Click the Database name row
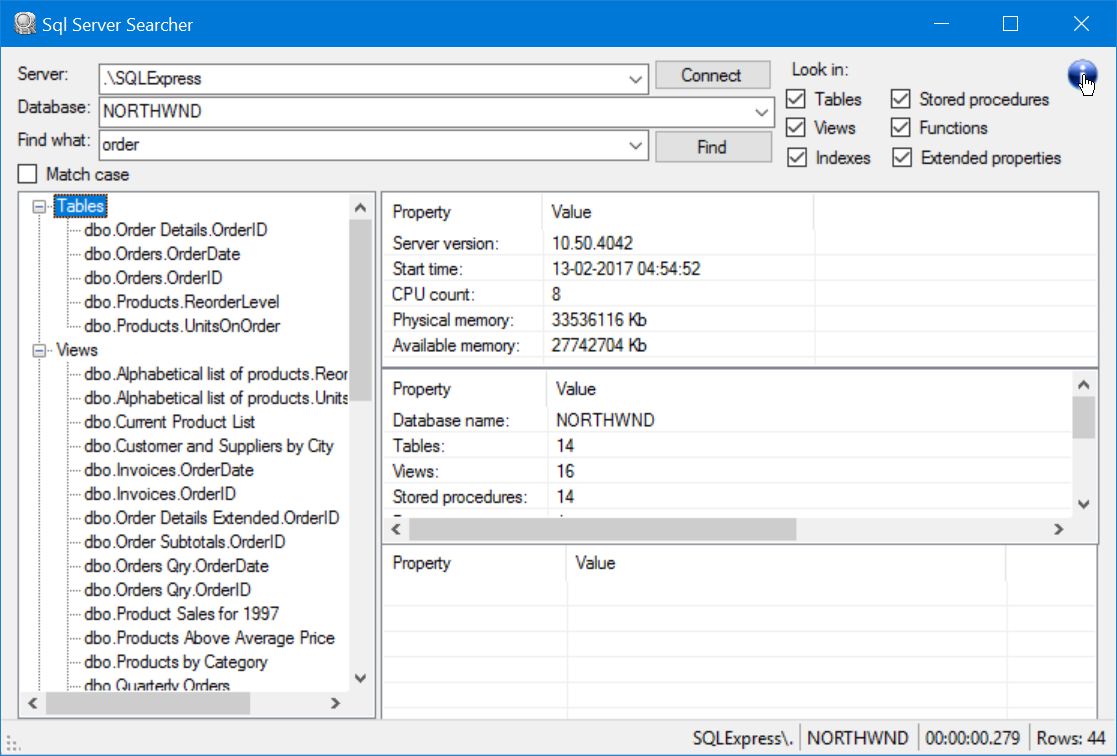 pyautogui.click(x=728, y=420)
